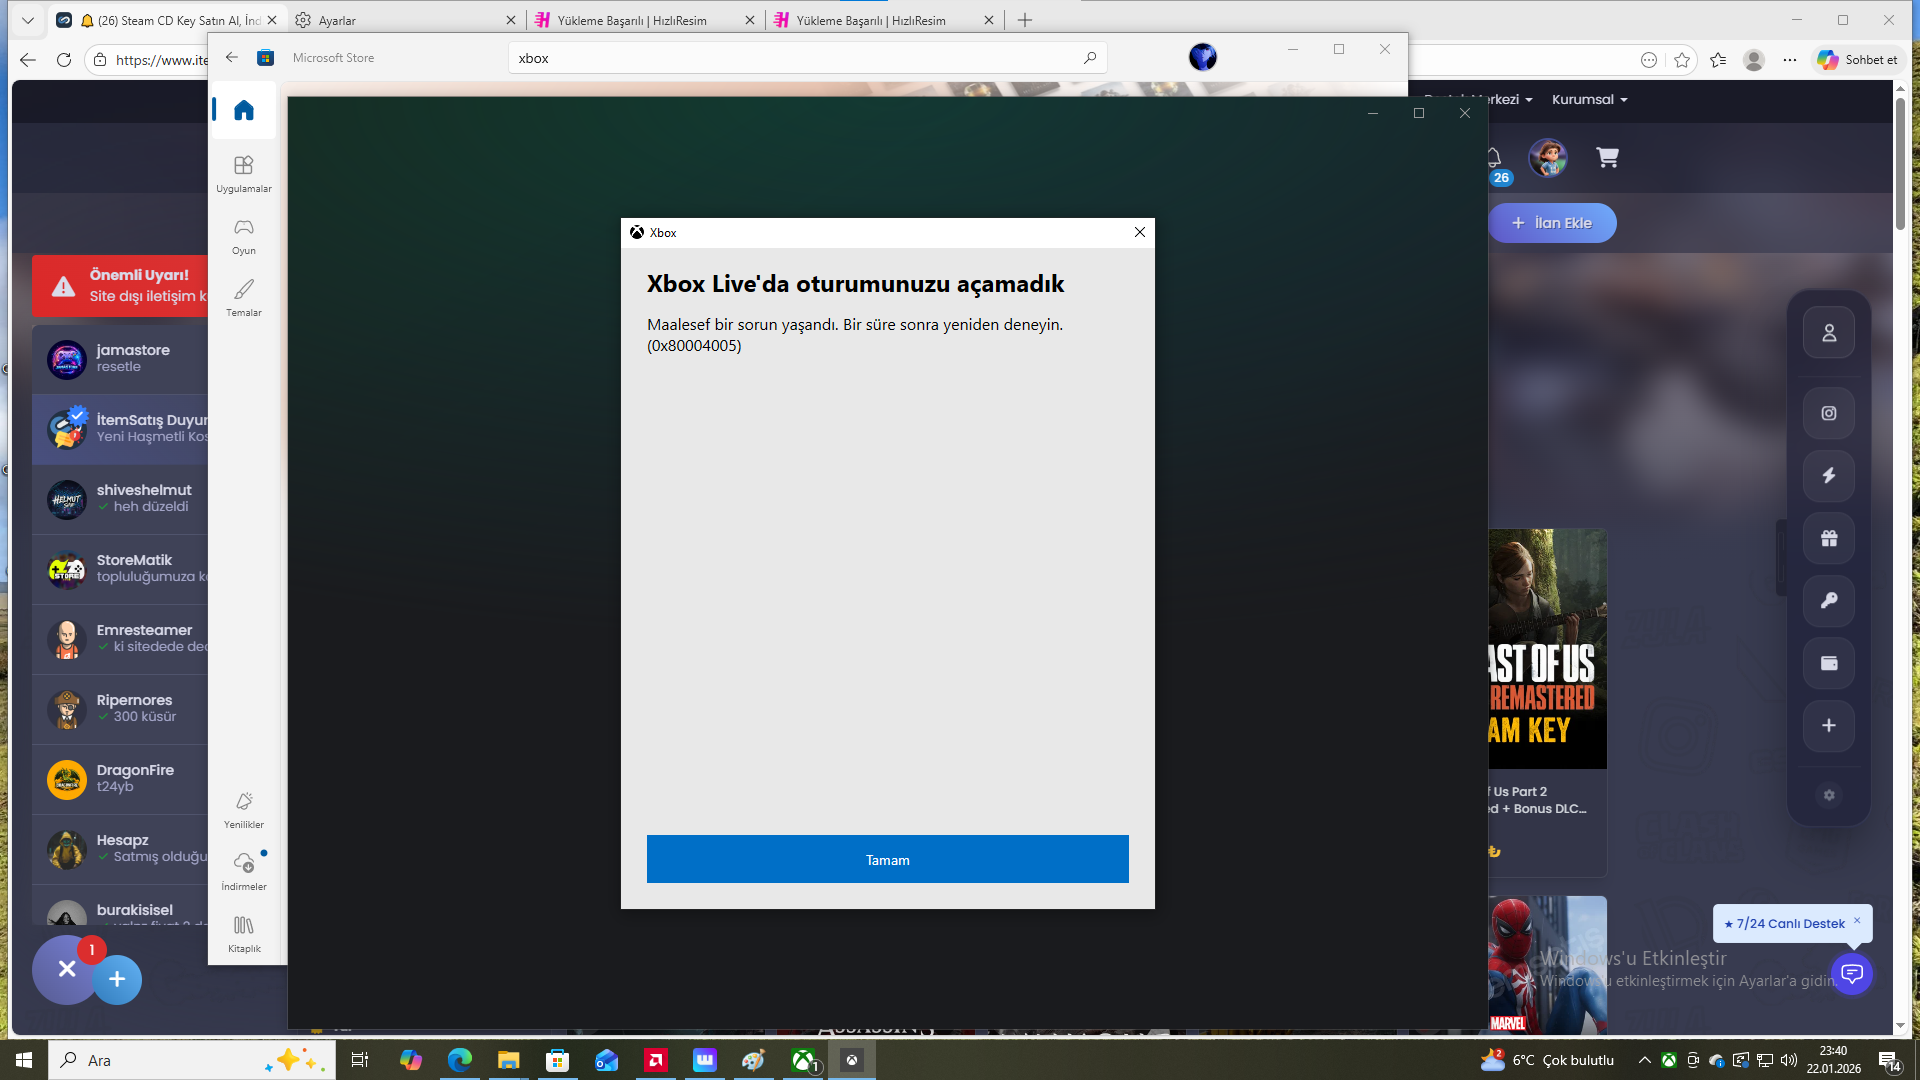
Task: Click the Instagram icon in right sidebar
Action: coord(1829,413)
